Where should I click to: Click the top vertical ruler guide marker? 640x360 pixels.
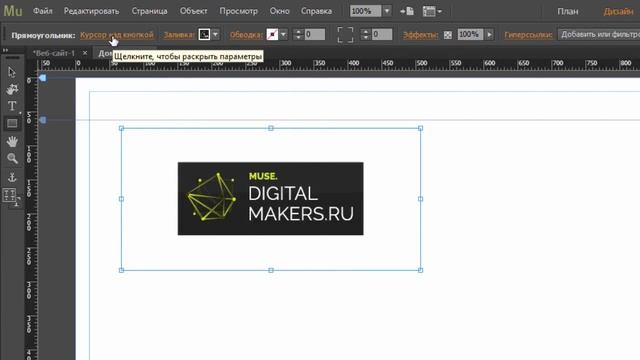[42, 78]
